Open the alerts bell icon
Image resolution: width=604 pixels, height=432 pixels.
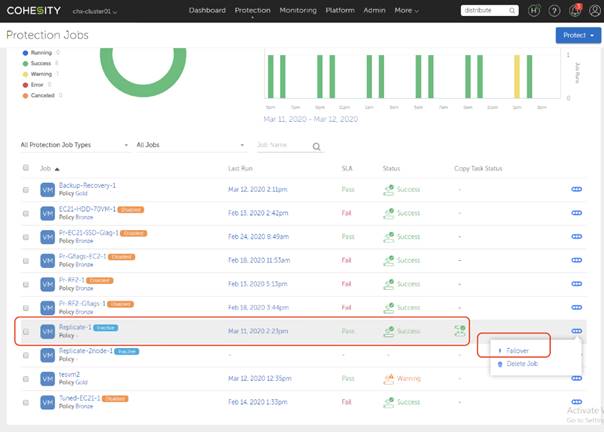coord(575,10)
